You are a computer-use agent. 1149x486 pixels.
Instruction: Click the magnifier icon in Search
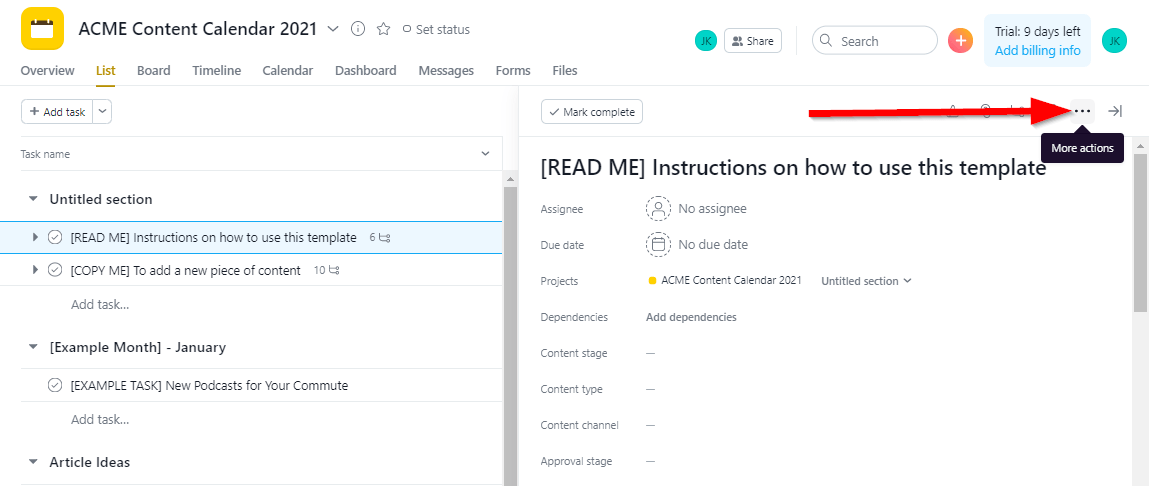[826, 41]
